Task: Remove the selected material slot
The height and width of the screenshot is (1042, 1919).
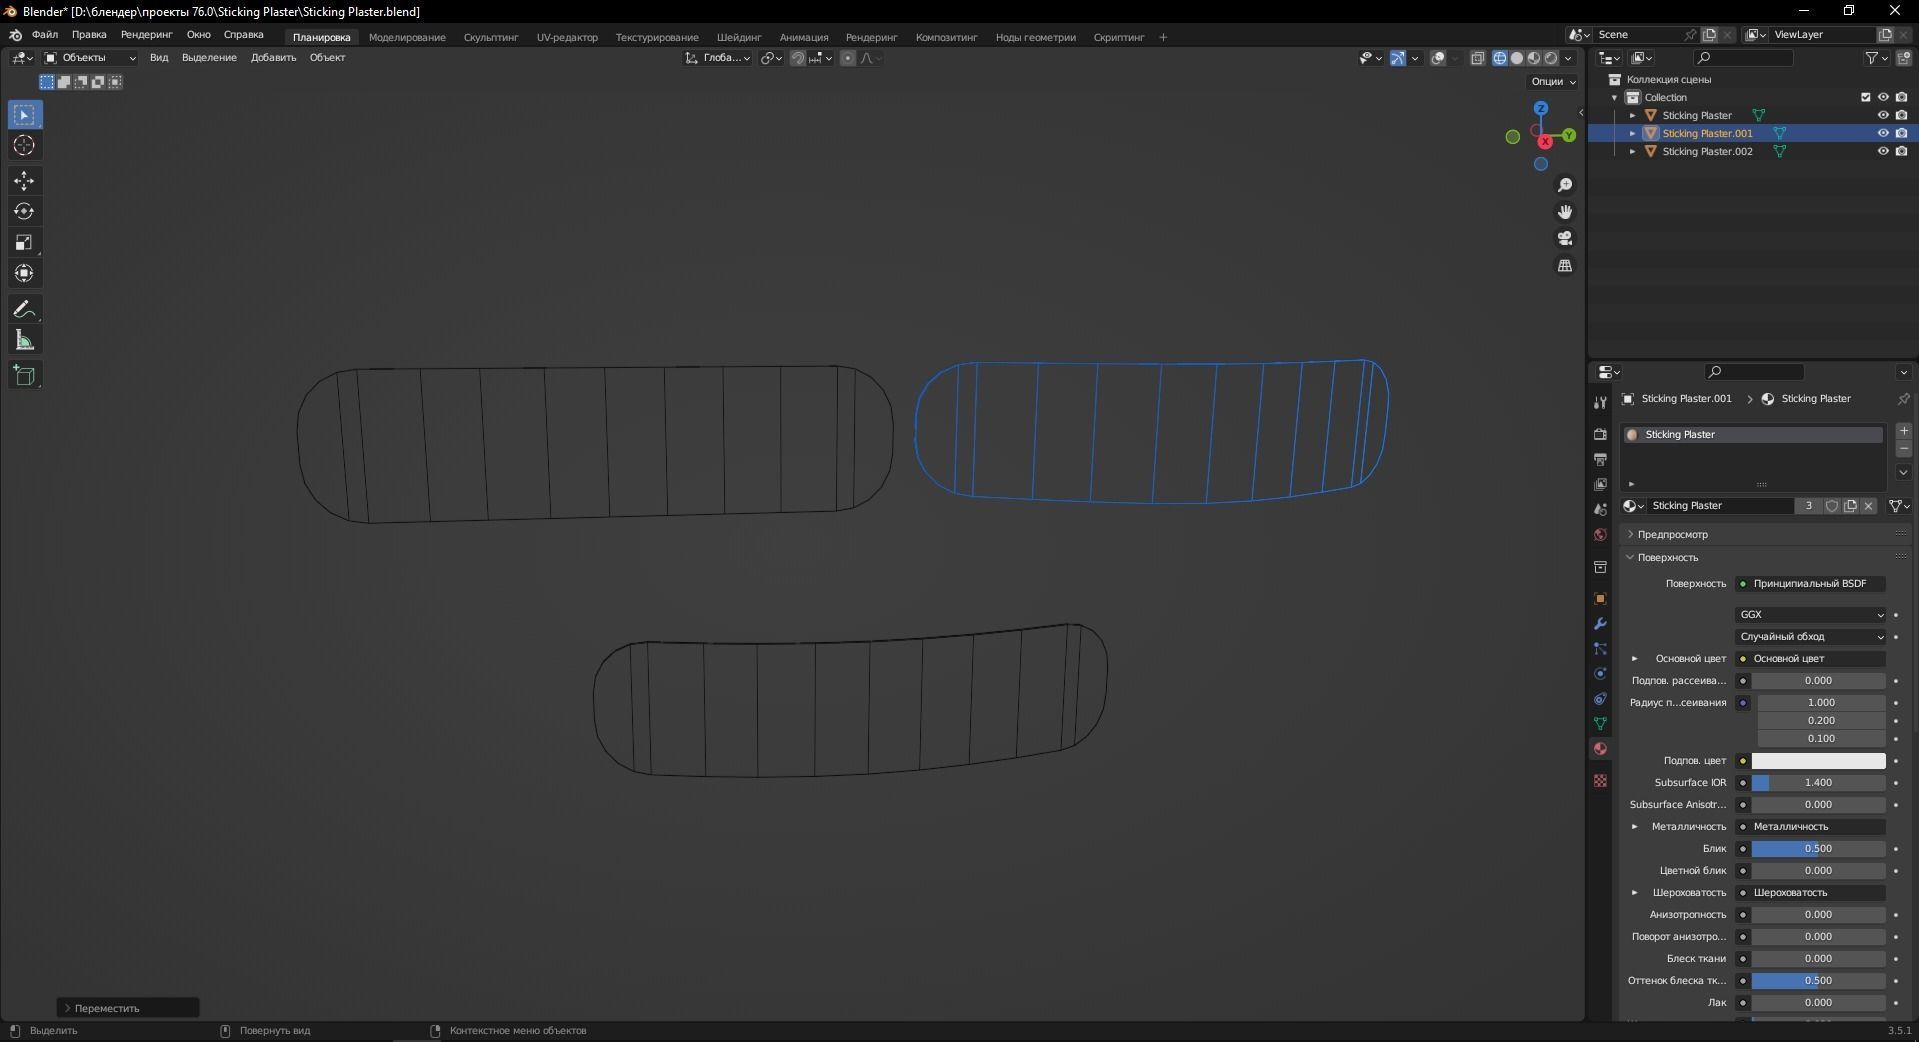Action: pyautogui.click(x=1903, y=449)
